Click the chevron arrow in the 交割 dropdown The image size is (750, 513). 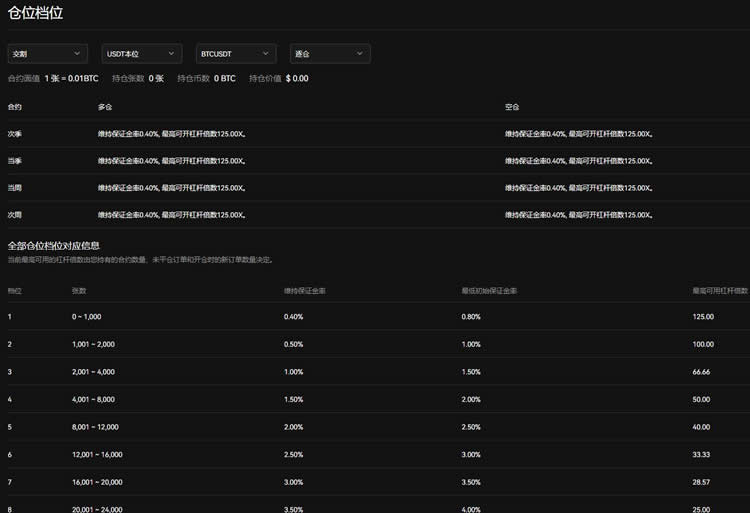(78, 54)
